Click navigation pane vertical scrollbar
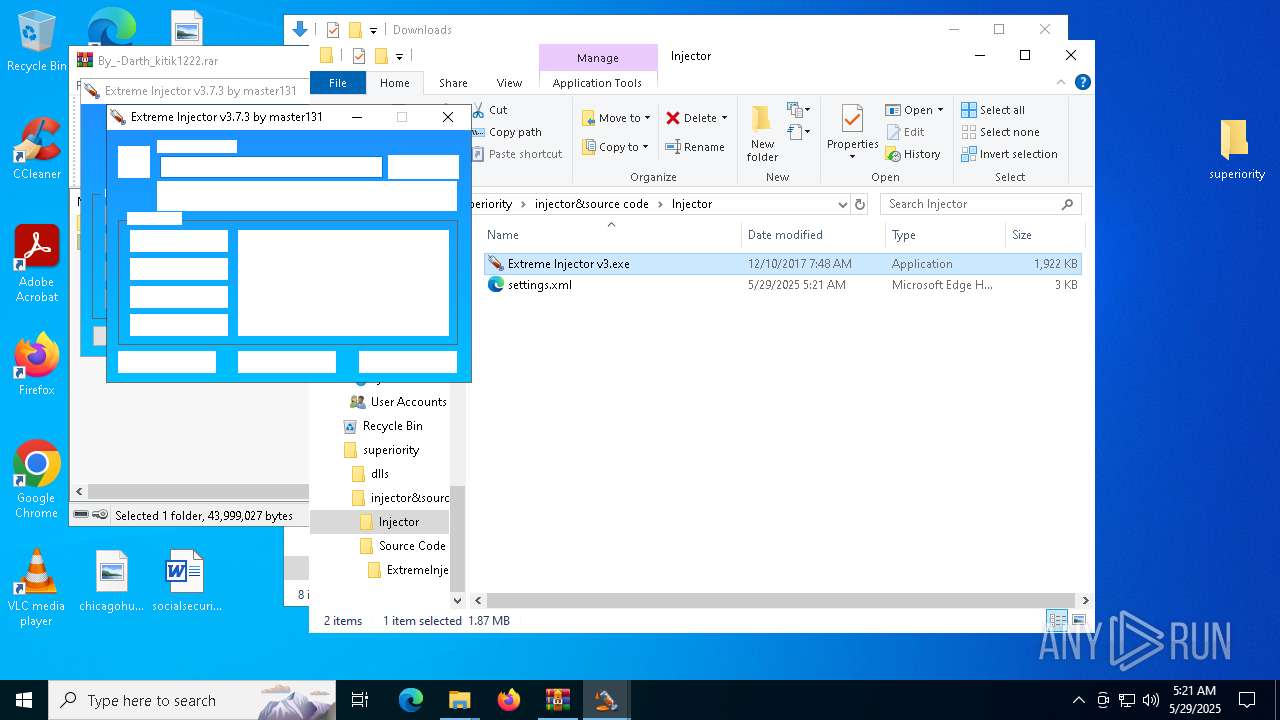This screenshot has height=720, width=1280. coord(457,538)
